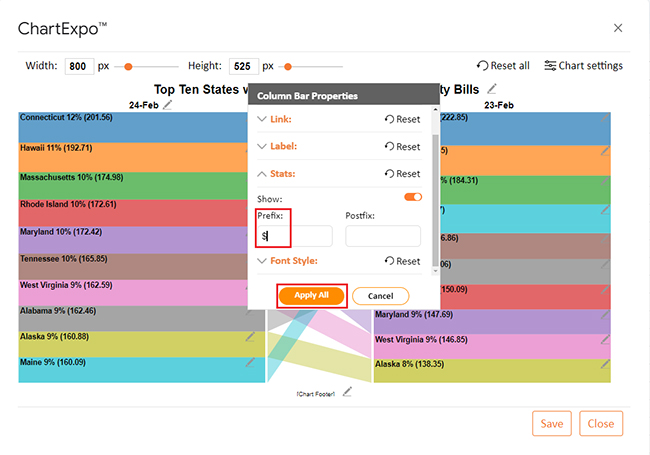Click the properties panel scrollbar

click(x=435, y=199)
